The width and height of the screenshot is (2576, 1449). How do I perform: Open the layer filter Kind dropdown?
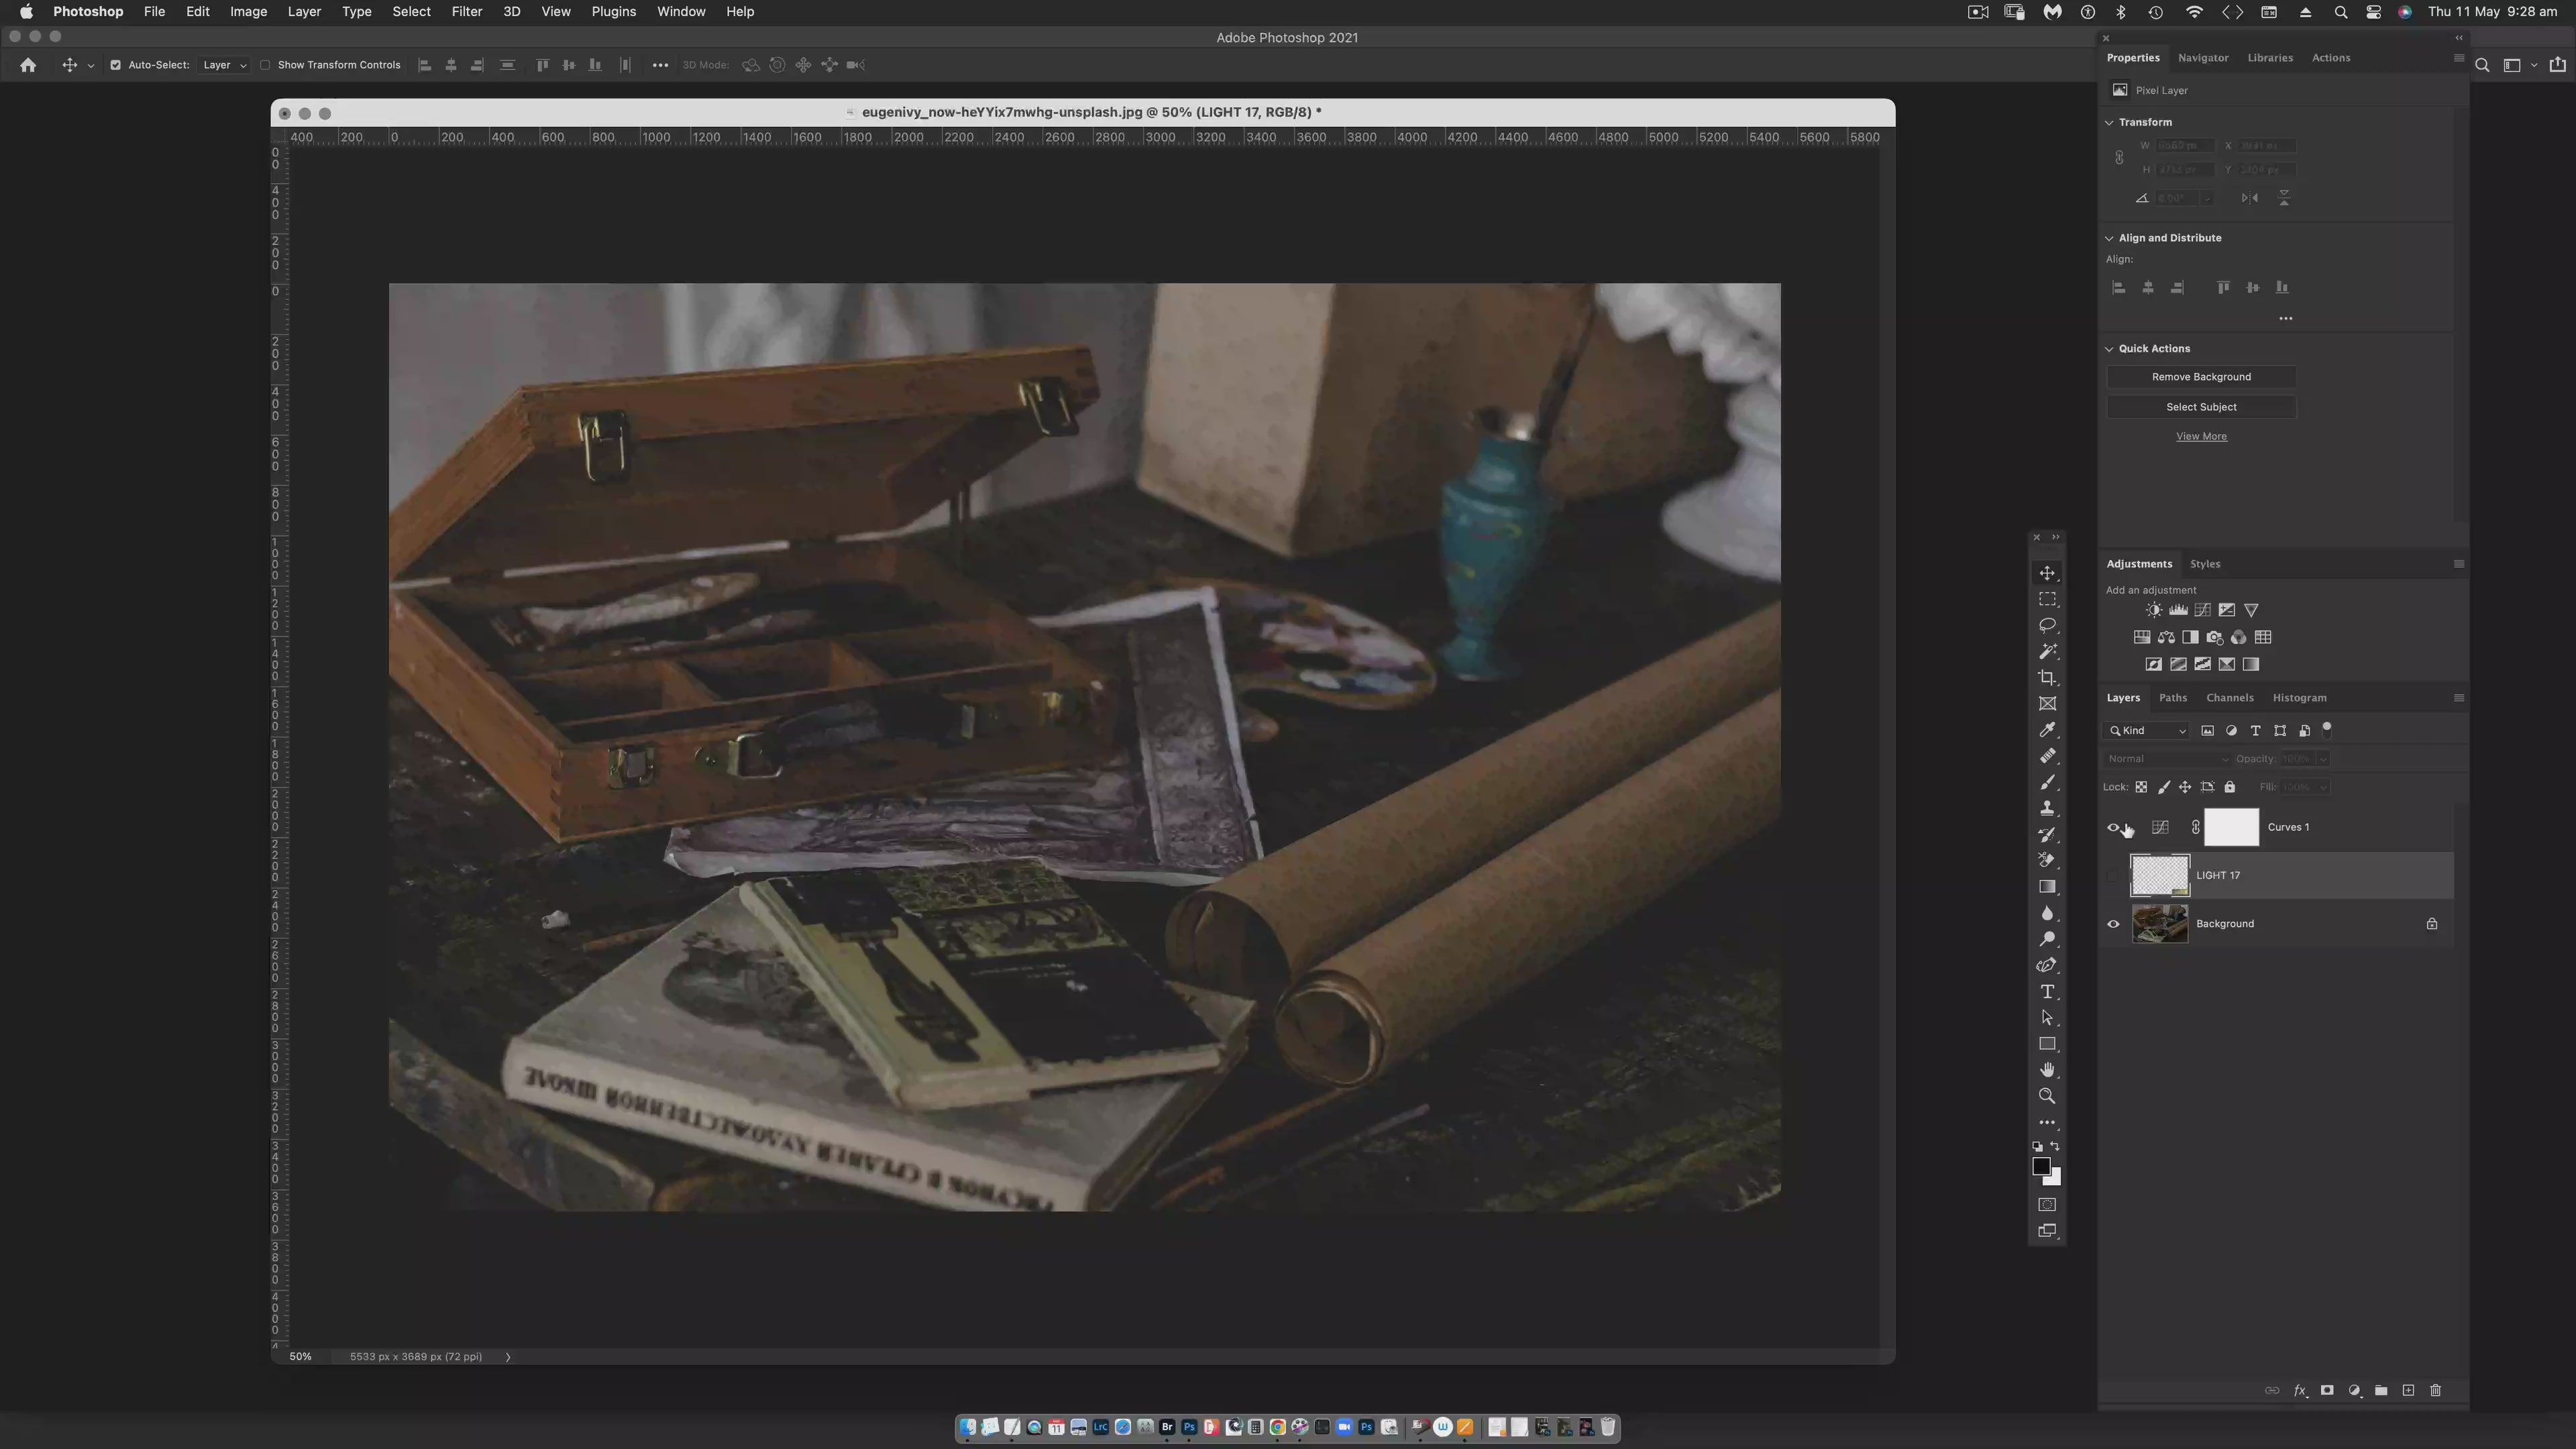pos(2148,731)
